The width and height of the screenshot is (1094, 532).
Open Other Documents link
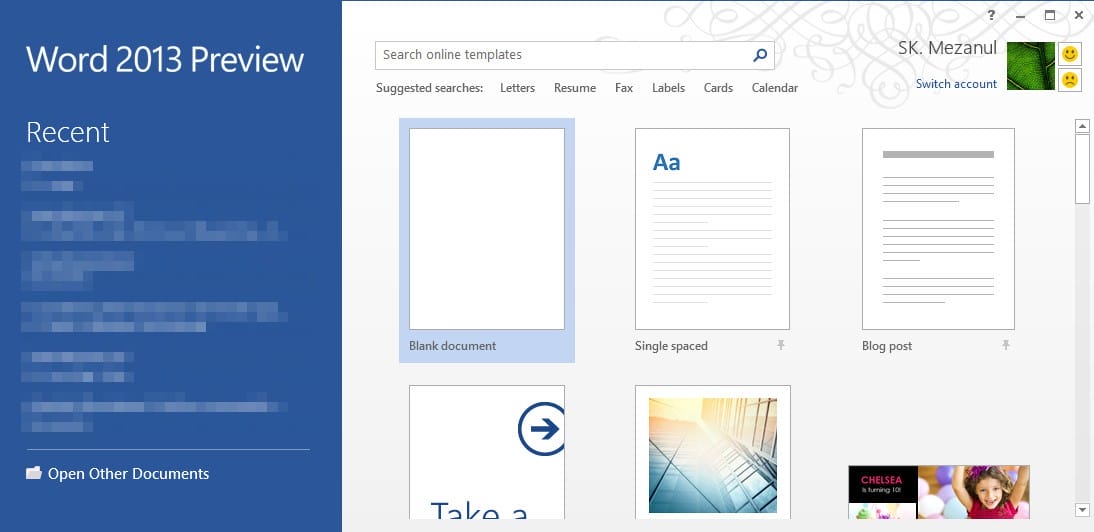click(128, 473)
